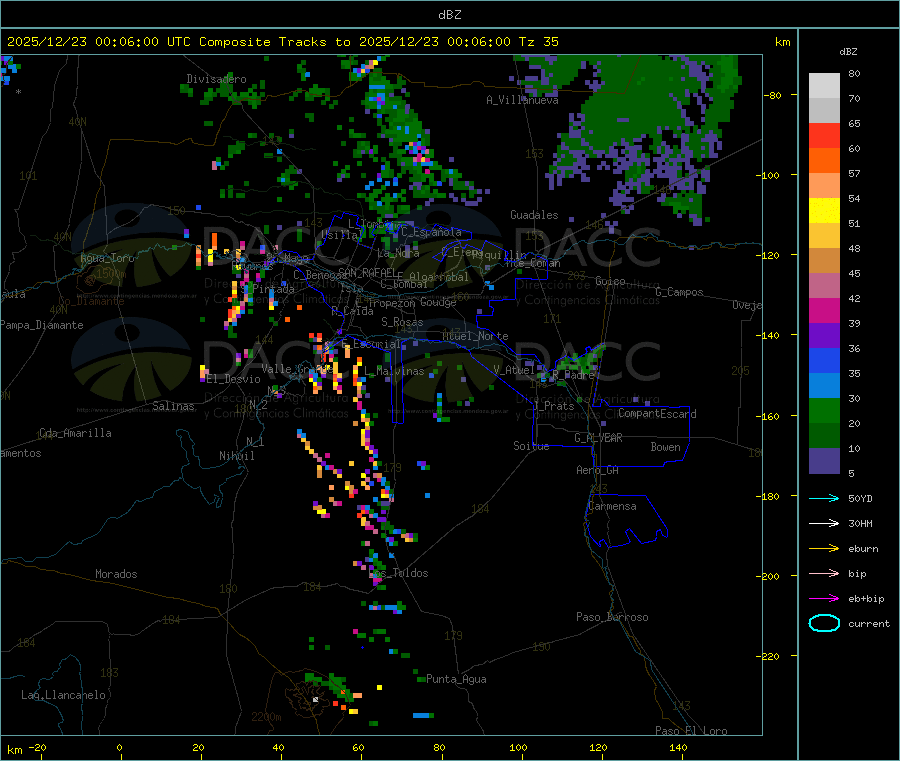Click the Nihuil location label
Image resolution: width=900 pixels, height=761 pixels.
[237, 456]
